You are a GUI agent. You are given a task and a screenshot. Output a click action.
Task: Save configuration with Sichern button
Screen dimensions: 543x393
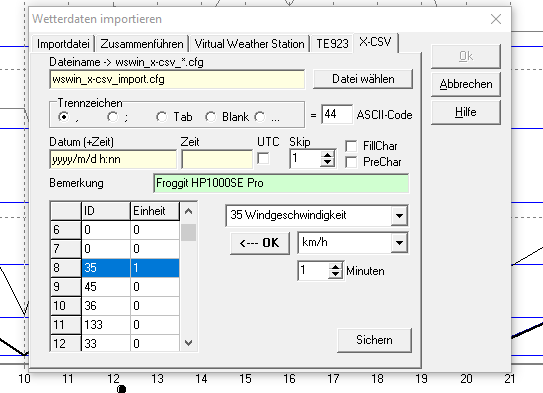click(374, 340)
